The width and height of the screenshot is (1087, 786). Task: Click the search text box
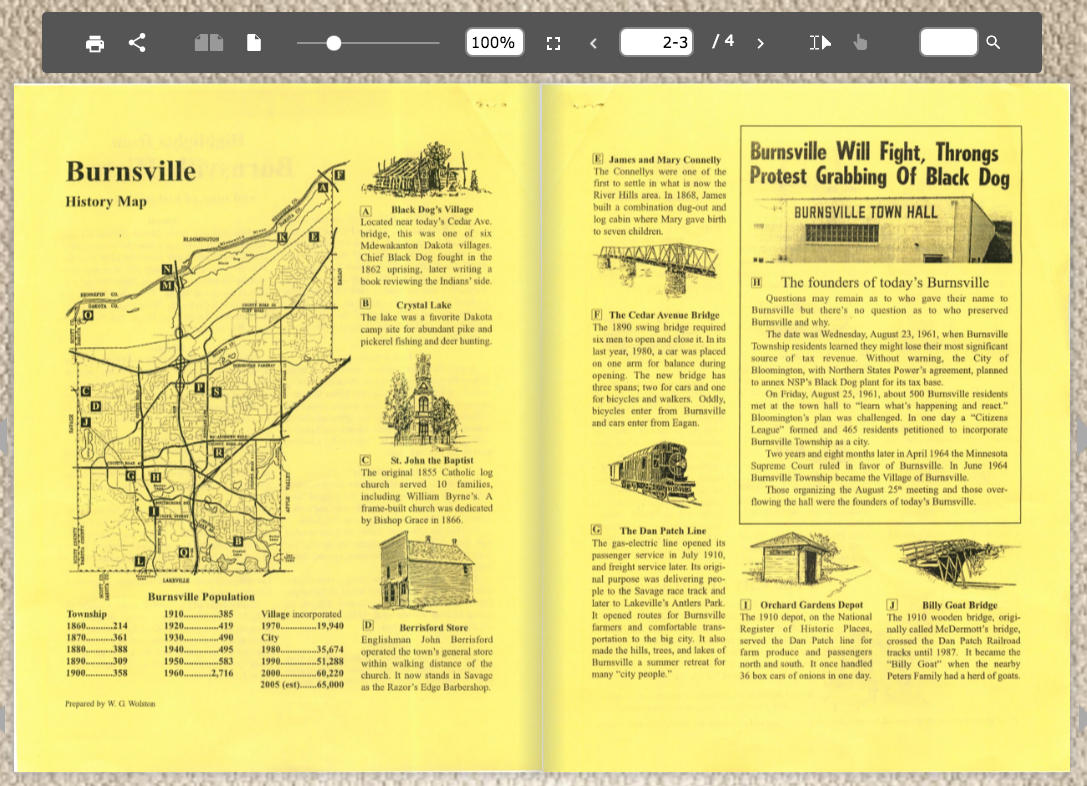tap(947, 43)
